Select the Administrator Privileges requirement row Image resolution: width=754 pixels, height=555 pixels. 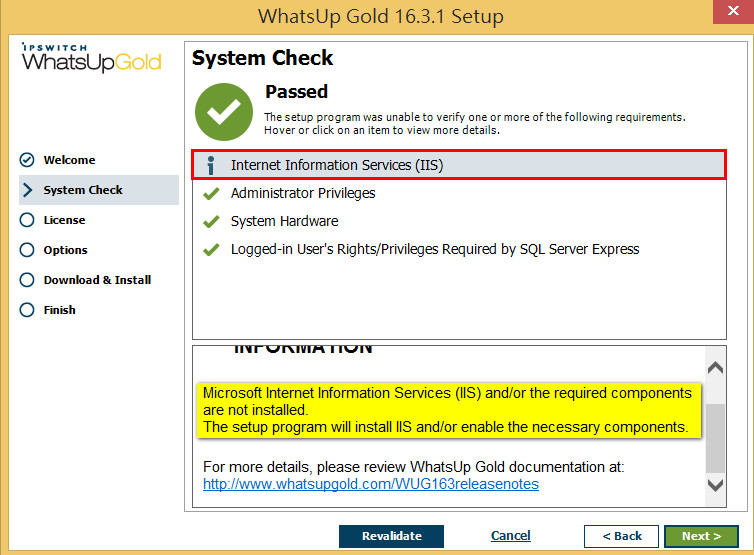[459, 193]
